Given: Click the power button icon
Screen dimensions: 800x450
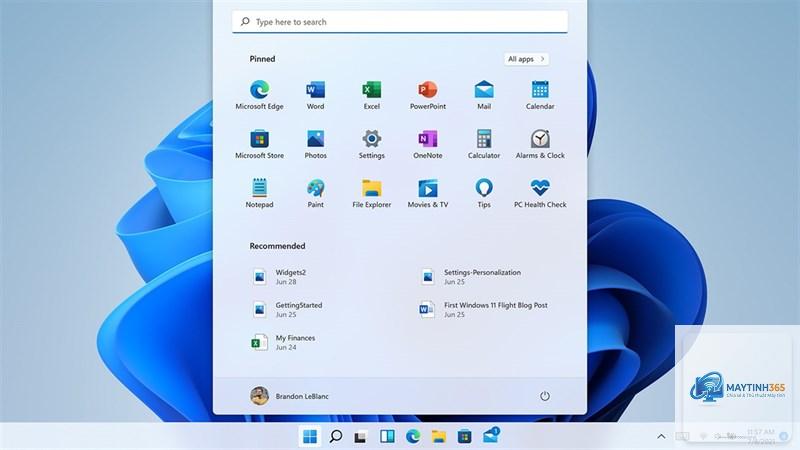Looking at the screenshot, I should click(545, 396).
